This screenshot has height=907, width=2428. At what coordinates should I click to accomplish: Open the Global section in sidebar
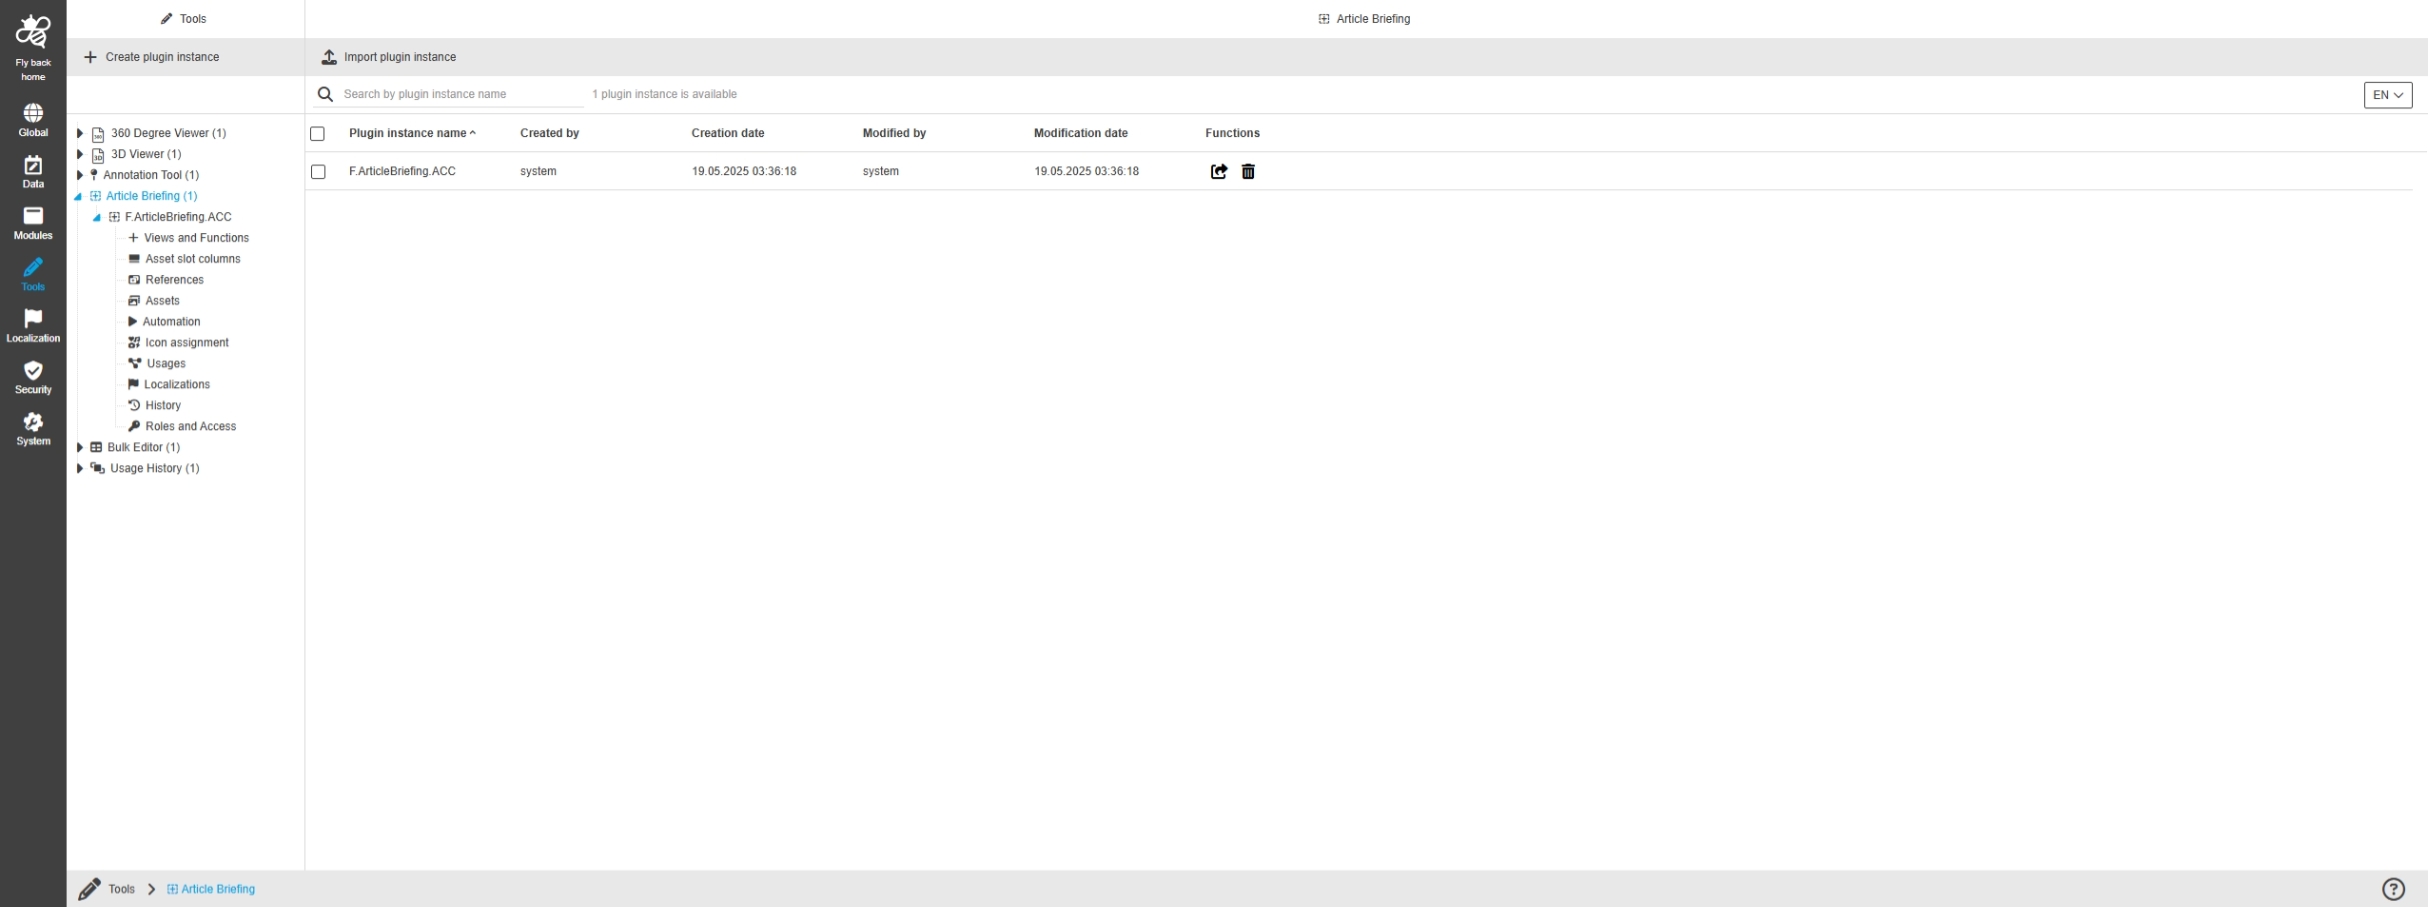(33, 120)
